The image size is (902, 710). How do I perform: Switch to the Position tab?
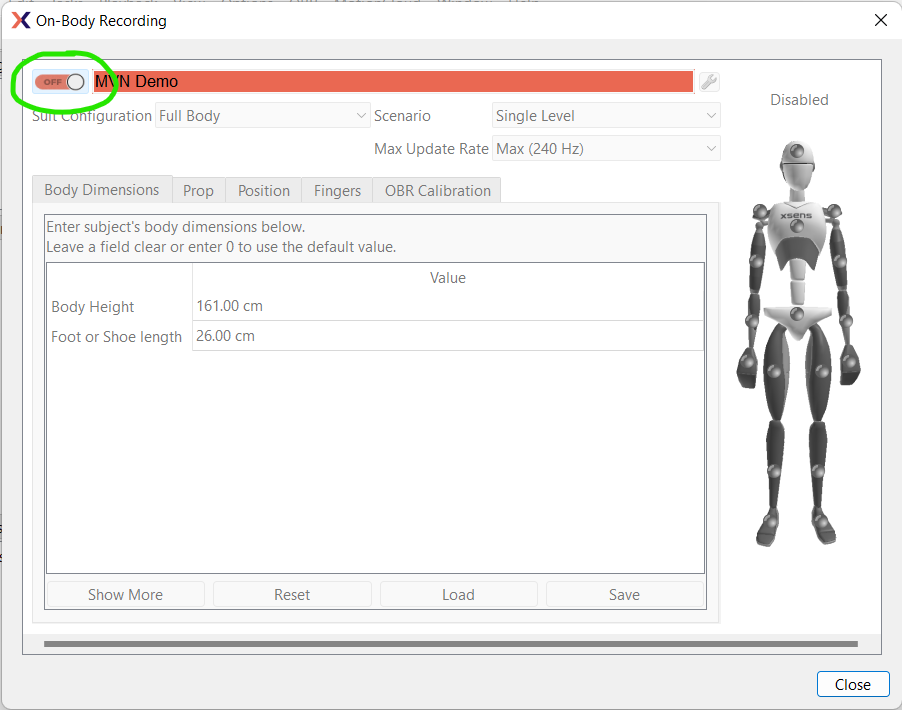tap(264, 190)
